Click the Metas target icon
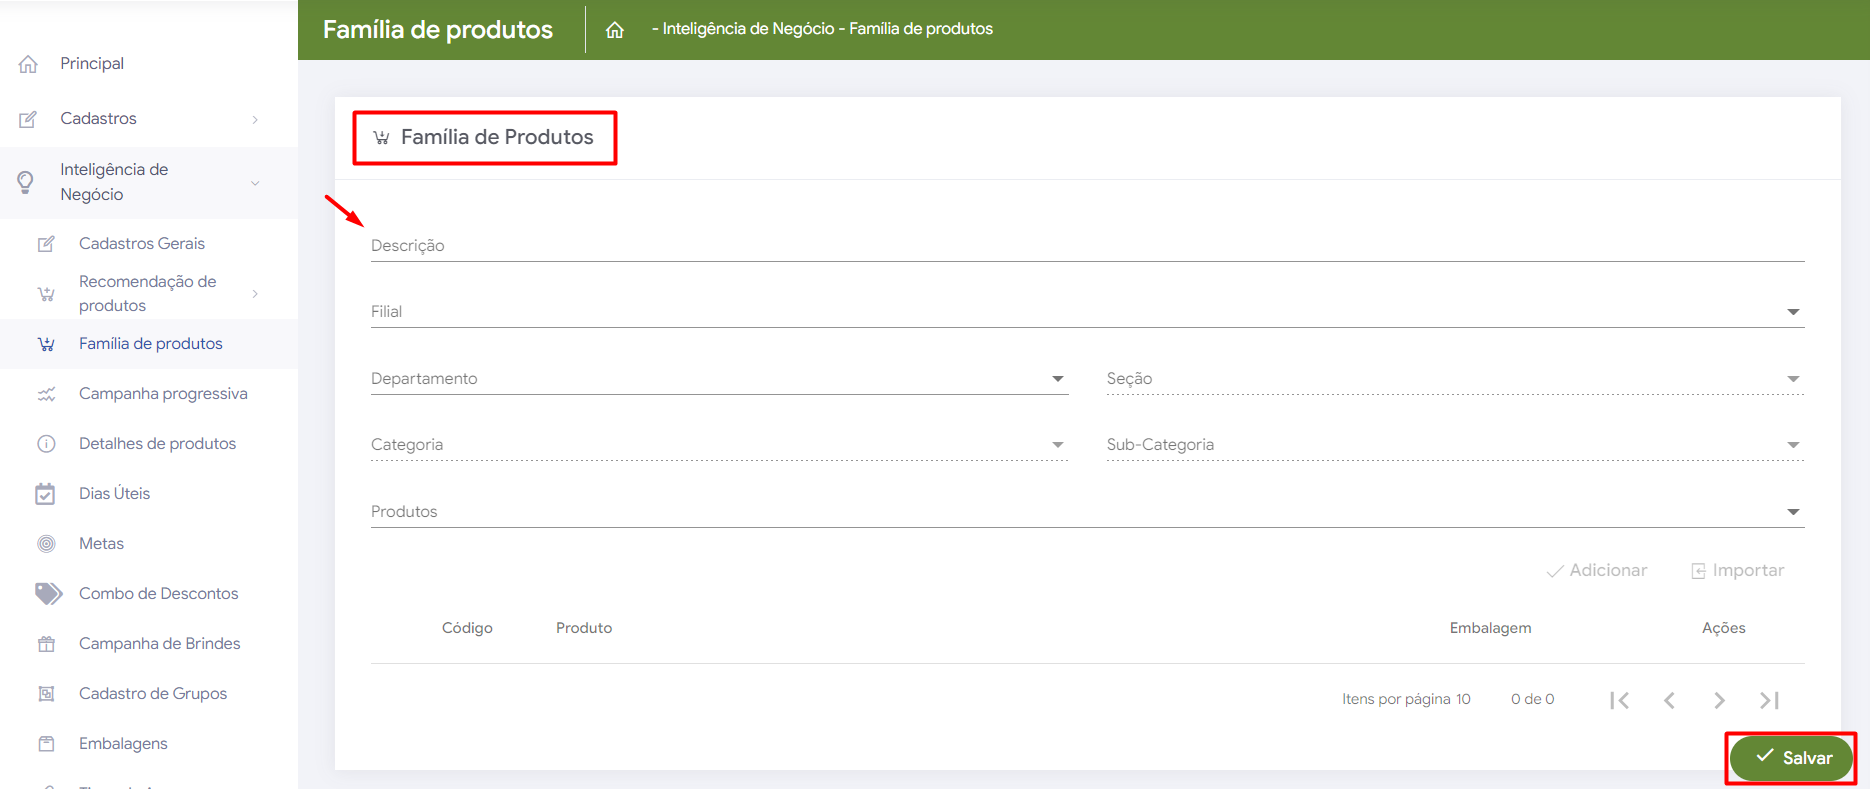 [x=46, y=544]
